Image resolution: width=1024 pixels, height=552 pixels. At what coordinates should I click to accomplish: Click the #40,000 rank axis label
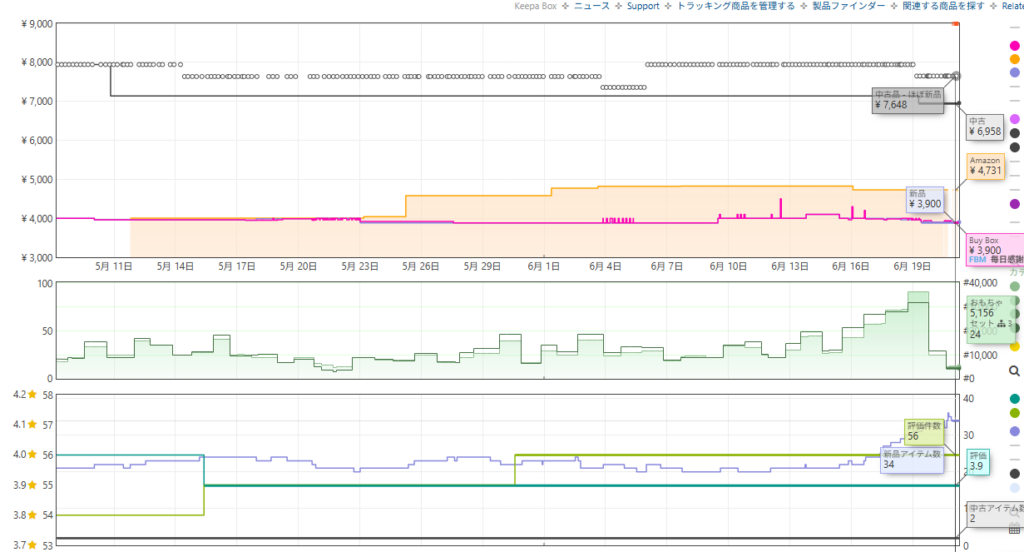click(980, 283)
